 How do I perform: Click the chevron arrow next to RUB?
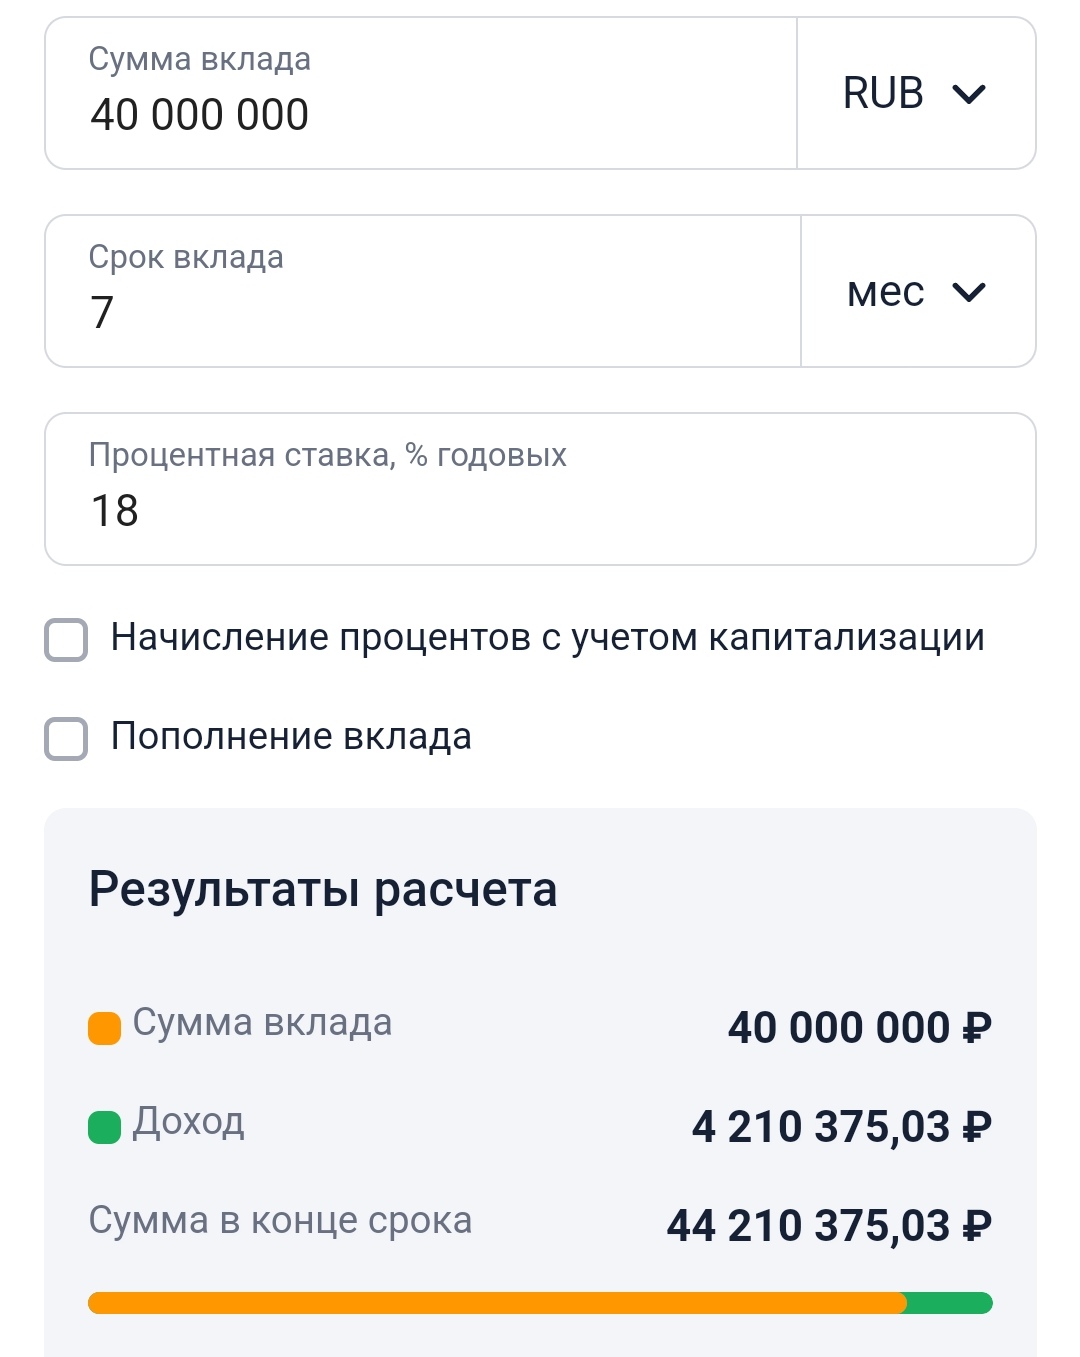tap(969, 94)
